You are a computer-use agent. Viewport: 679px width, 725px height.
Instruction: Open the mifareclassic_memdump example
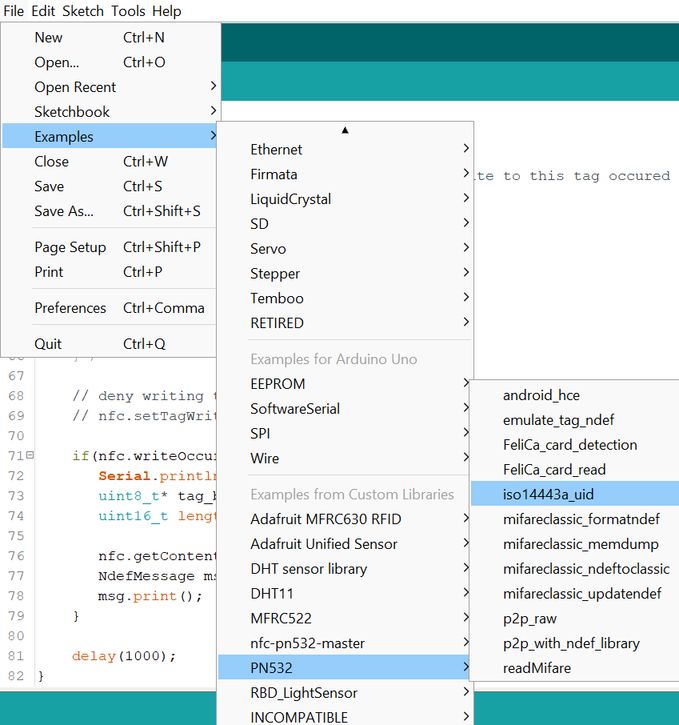click(x=575, y=544)
